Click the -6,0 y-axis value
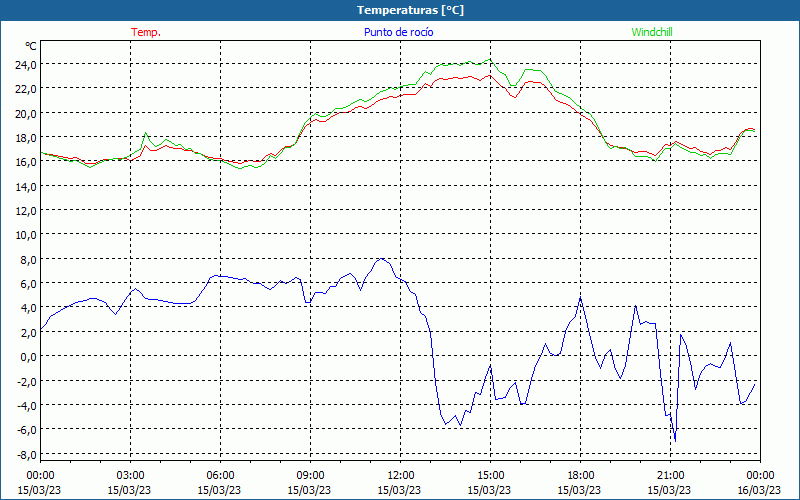 27,430
